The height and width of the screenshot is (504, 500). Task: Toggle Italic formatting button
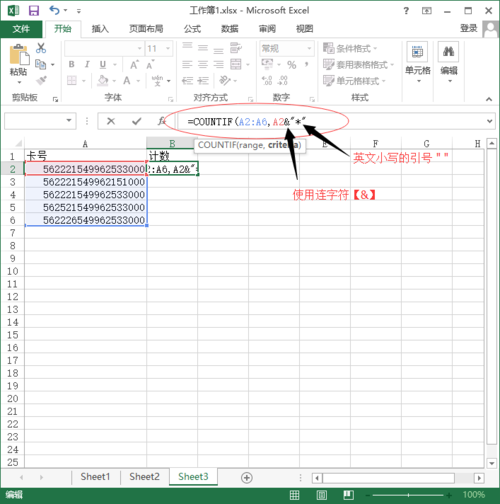coord(87,64)
